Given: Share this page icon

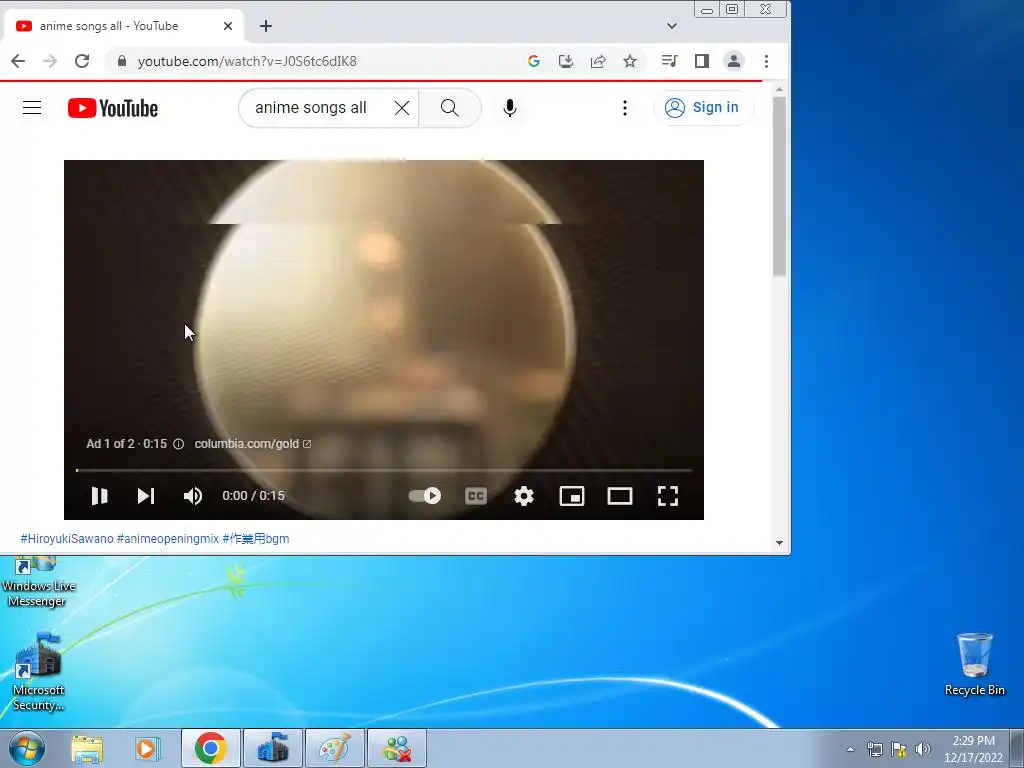Looking at the screenshot, I should point(598,61).
